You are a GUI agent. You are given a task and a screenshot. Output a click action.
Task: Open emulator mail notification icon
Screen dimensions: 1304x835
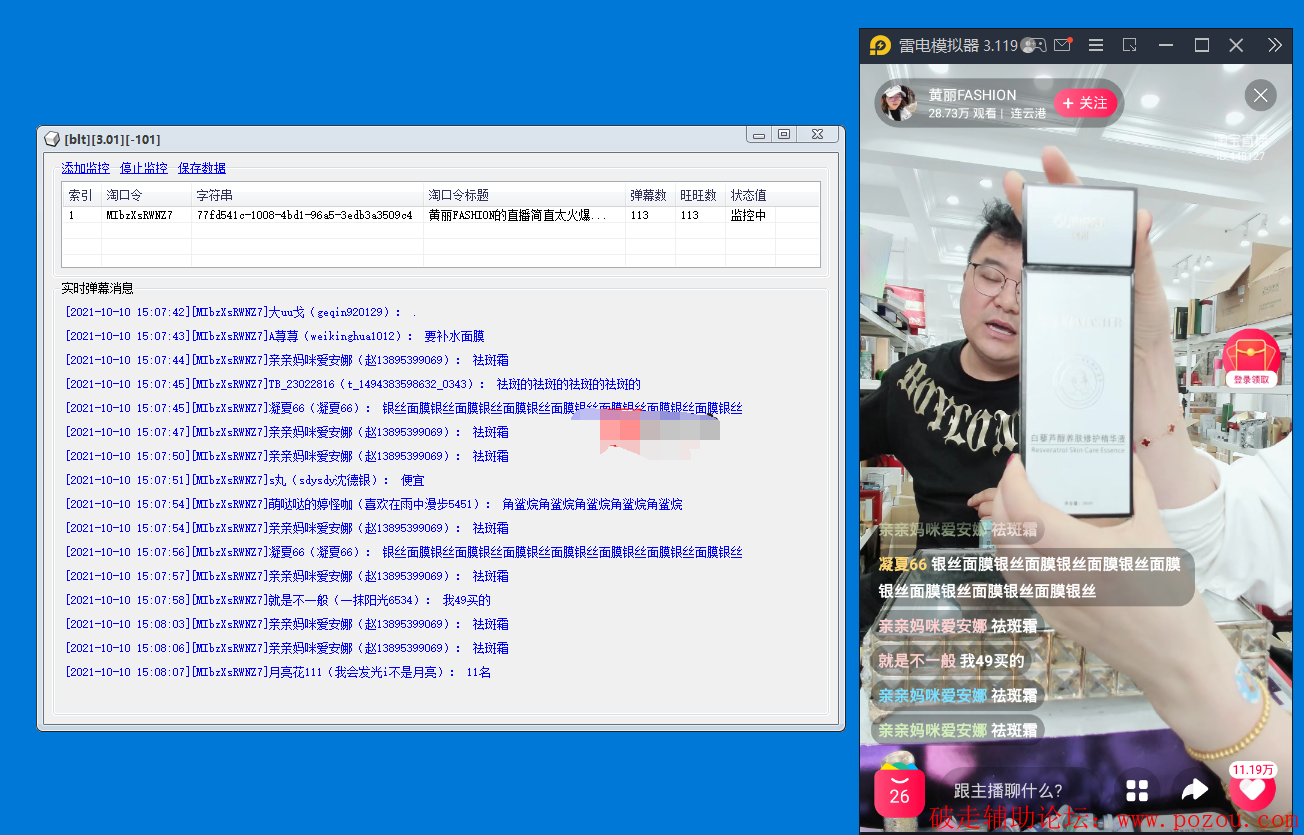click(x=1062, y=45)
